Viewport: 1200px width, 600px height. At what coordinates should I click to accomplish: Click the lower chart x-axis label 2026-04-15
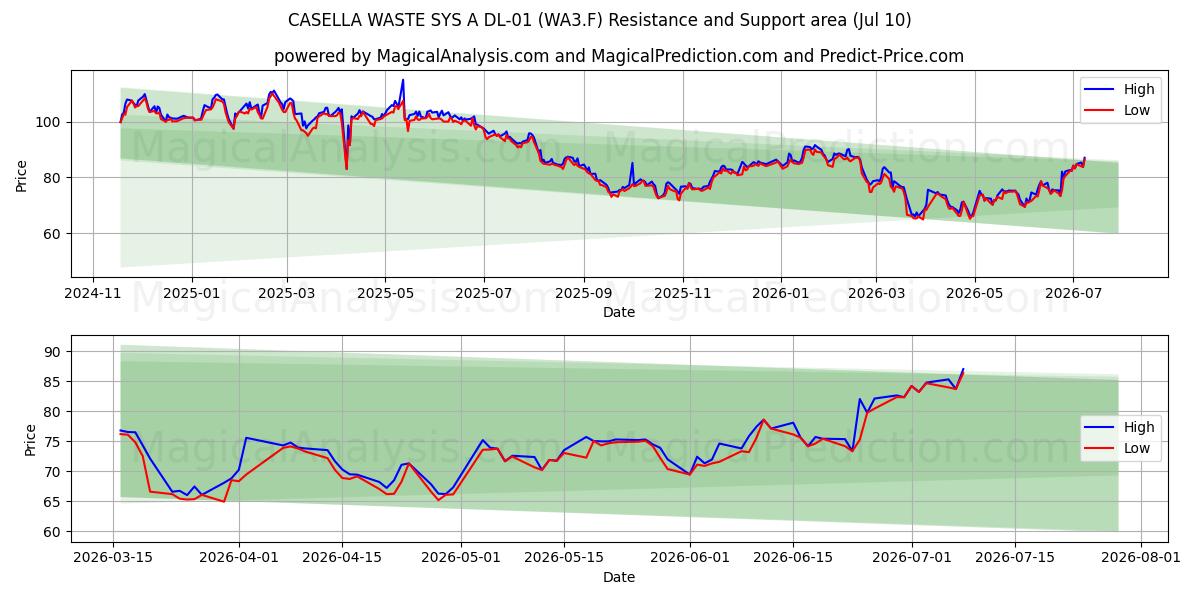pyautogui.click(x=342, y=560)
